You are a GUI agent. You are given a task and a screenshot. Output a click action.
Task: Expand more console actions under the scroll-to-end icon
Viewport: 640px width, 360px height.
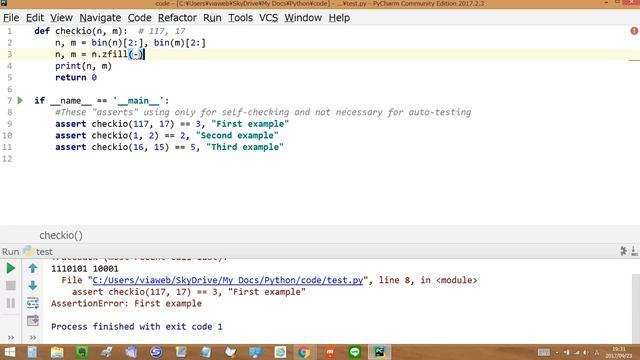click(33, 338)
